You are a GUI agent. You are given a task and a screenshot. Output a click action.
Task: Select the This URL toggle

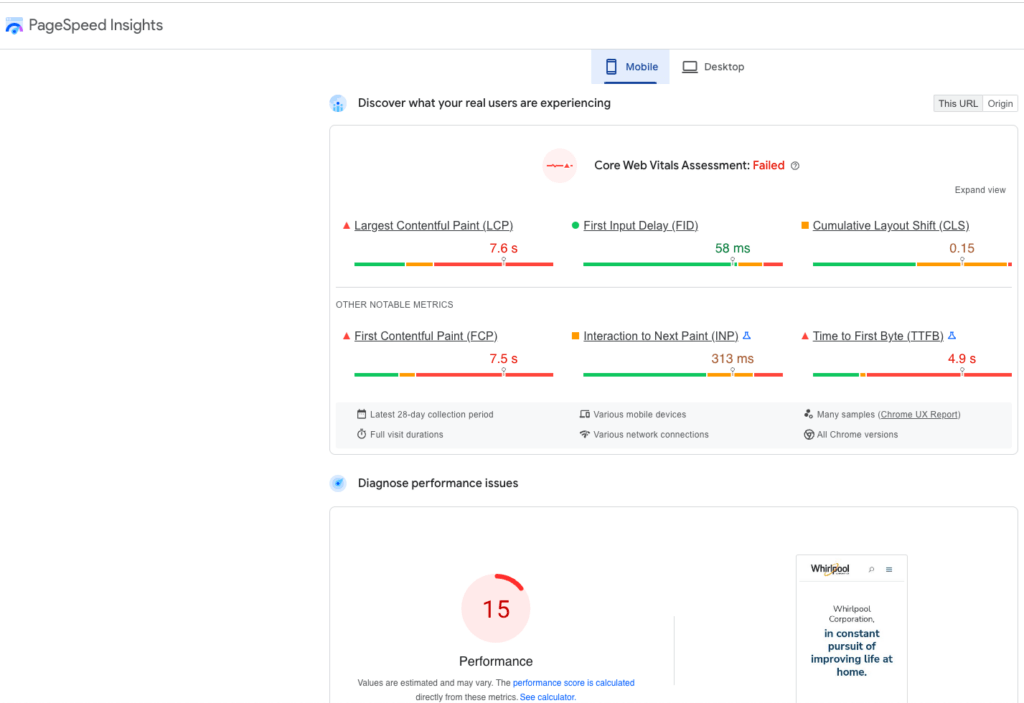(957, 103)
